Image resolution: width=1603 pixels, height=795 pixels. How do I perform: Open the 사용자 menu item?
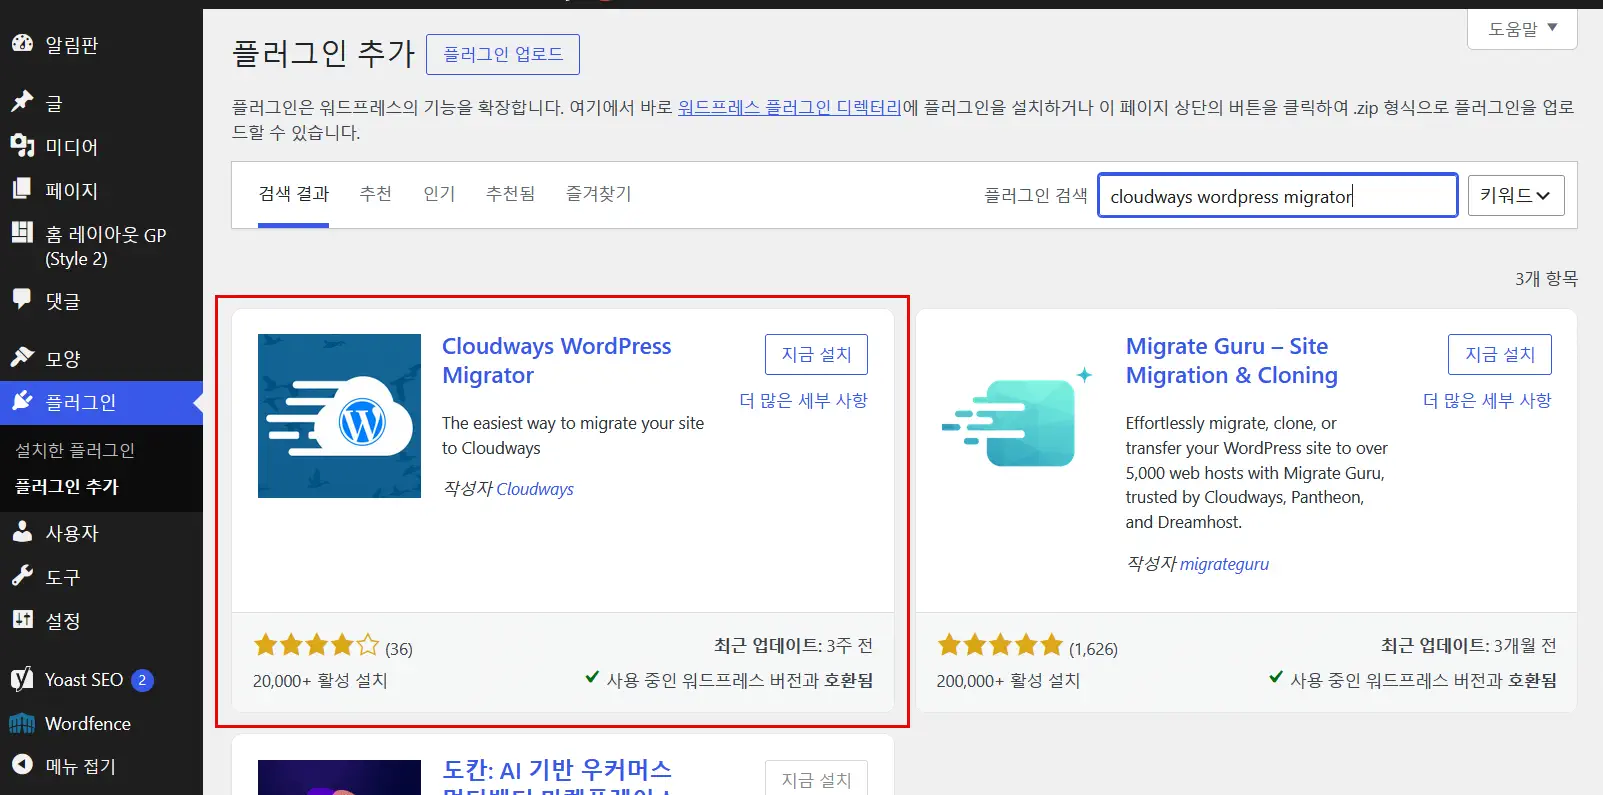click(101, 533)
